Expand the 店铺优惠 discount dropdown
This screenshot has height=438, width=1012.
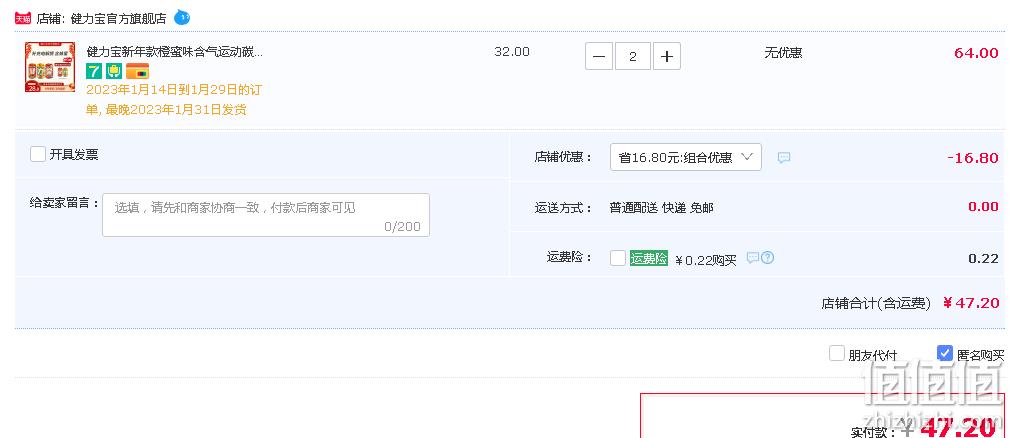685,157
